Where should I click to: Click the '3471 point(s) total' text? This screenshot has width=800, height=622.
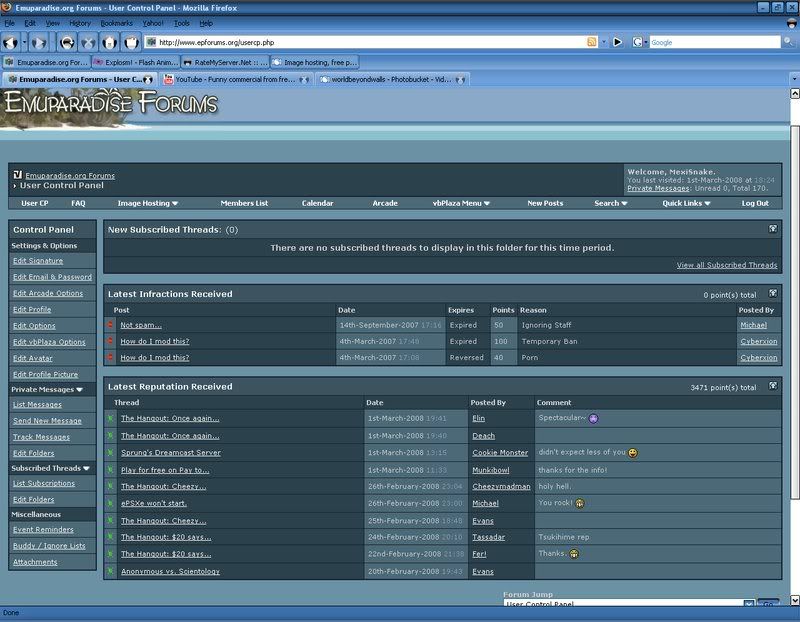723,388
